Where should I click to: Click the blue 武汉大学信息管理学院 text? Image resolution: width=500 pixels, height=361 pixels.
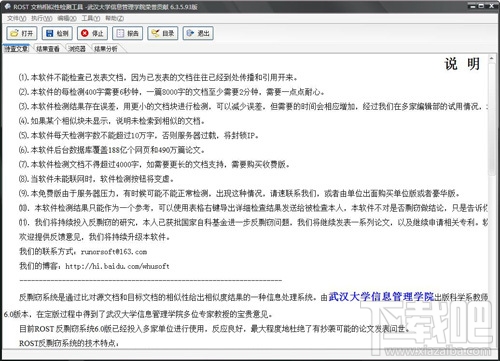coord(381,296)
